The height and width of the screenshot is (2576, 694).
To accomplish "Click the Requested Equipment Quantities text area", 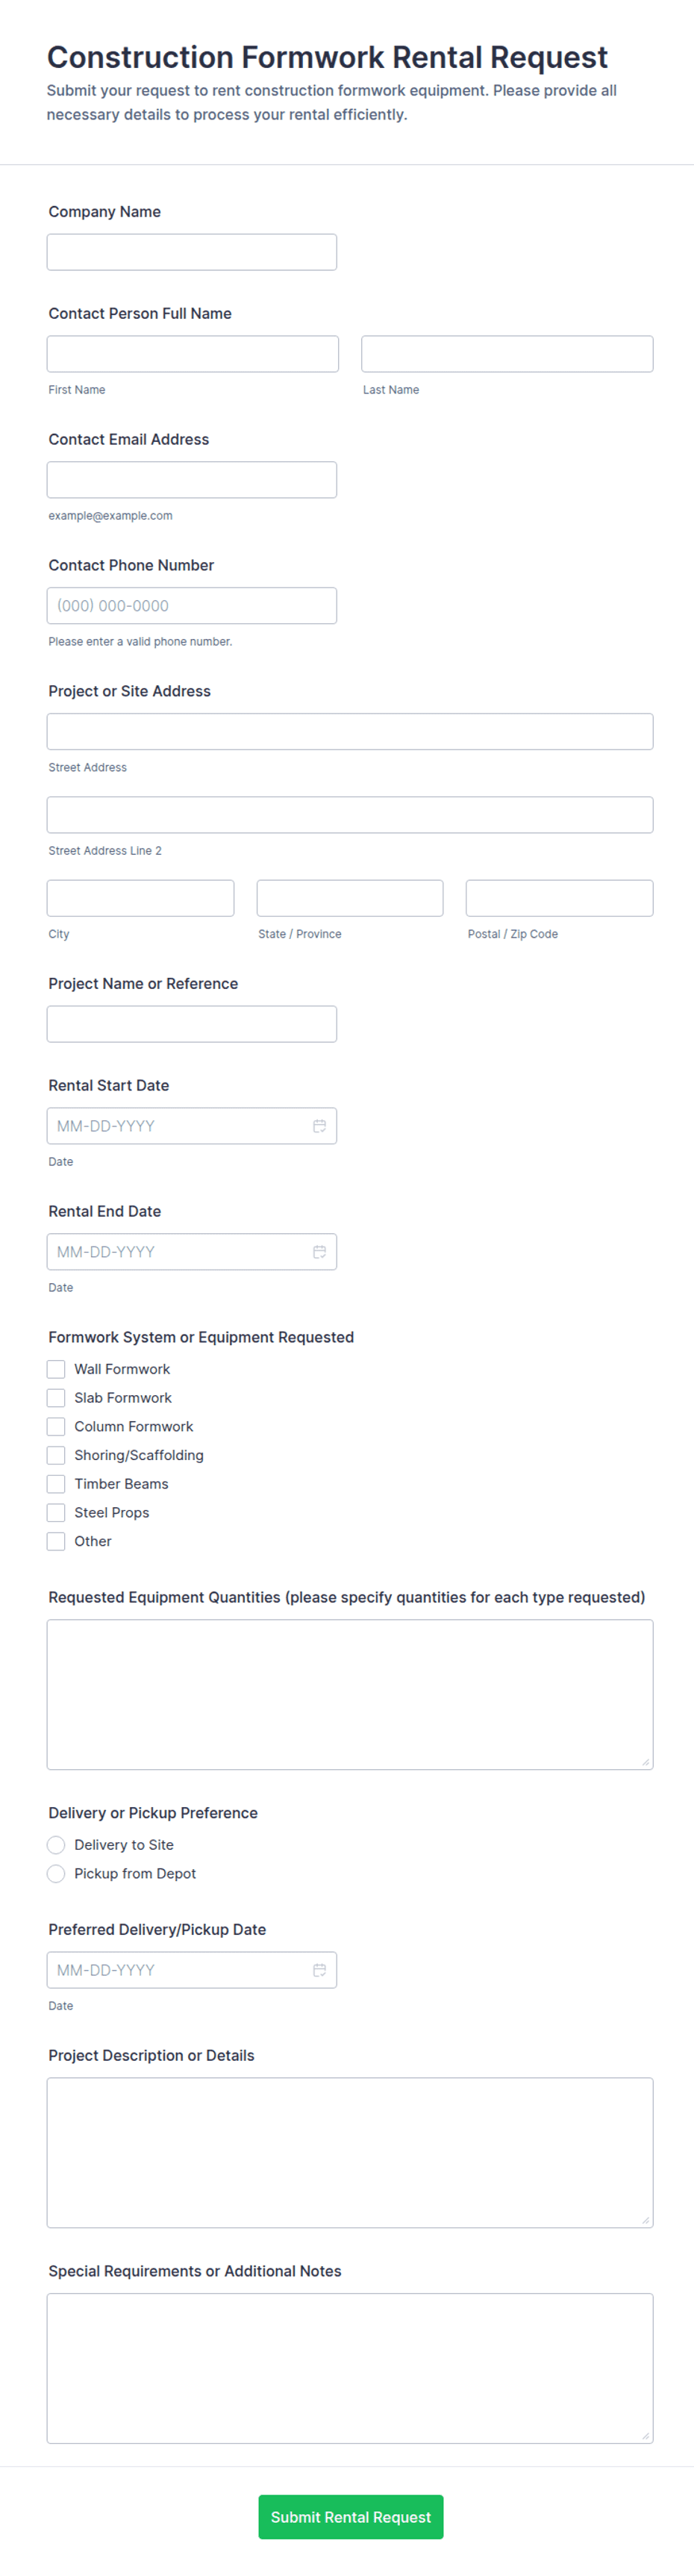I will pyautogui.click(x=349, y=1694).
